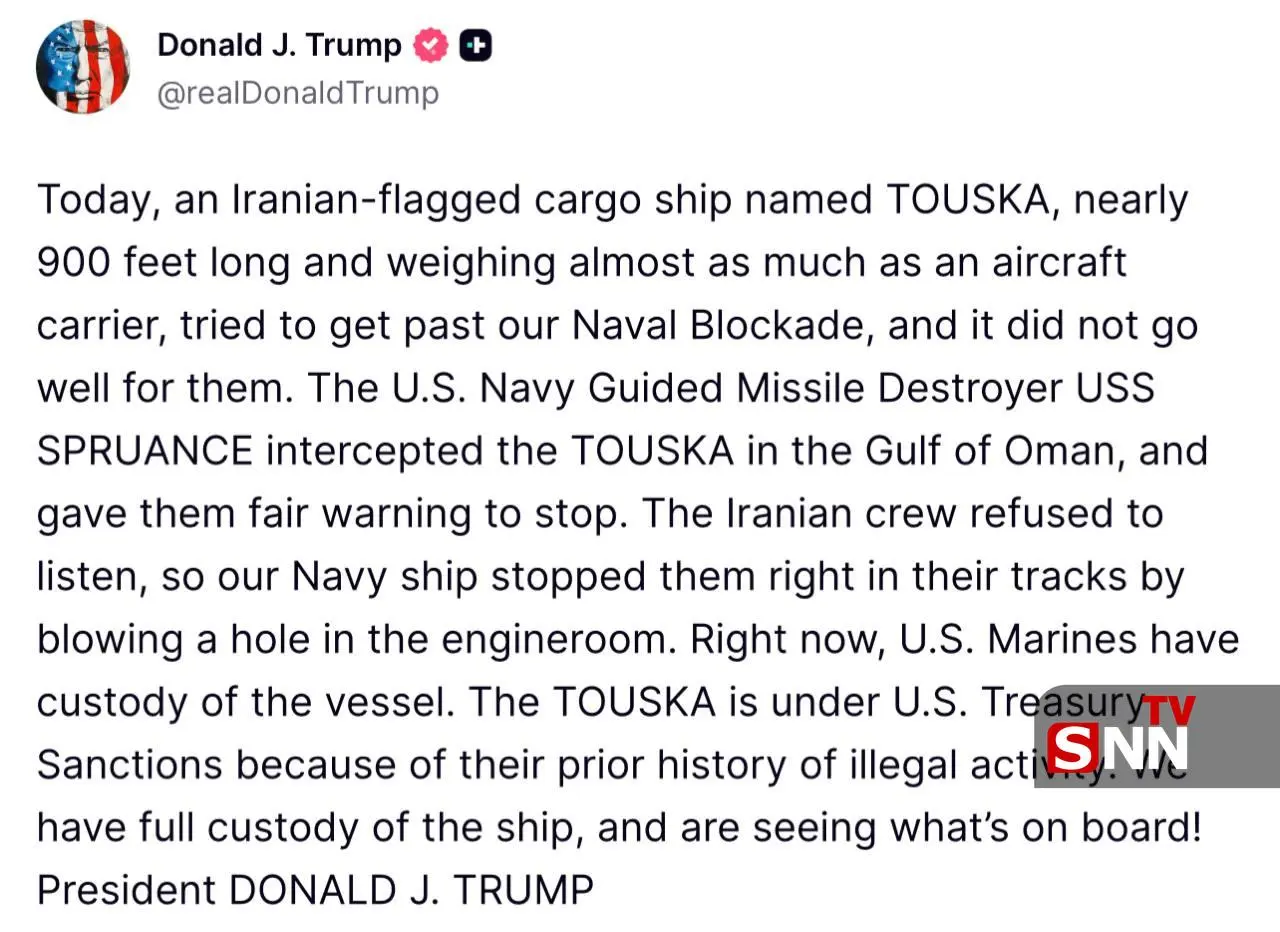Click the word "aircraft" in the post

pyautogui.click(x=1059, y=262)
